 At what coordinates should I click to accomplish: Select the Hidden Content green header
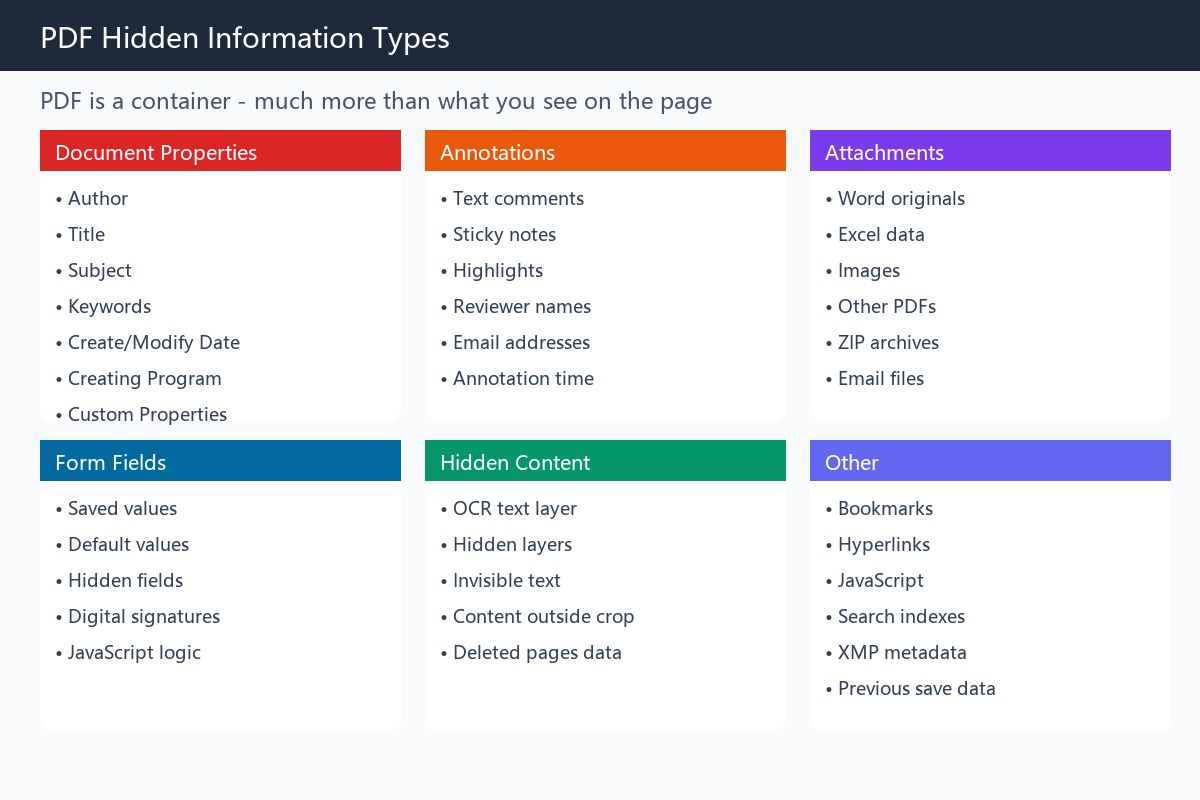point(605,461)
